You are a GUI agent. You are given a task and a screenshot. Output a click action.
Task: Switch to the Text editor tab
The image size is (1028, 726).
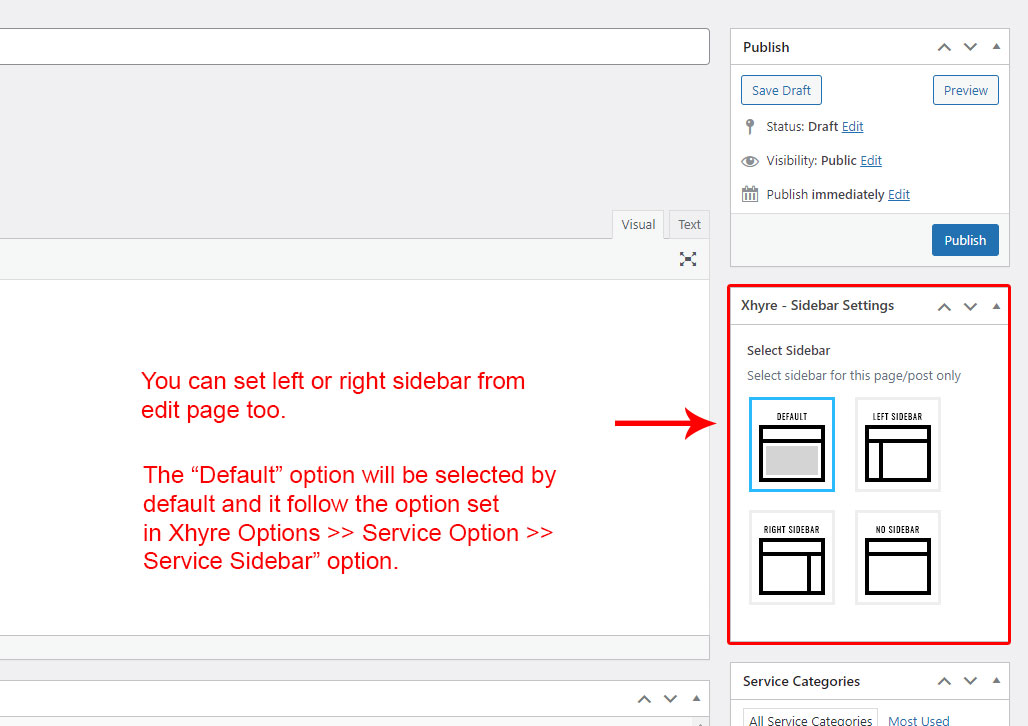[x=689, y=225]
